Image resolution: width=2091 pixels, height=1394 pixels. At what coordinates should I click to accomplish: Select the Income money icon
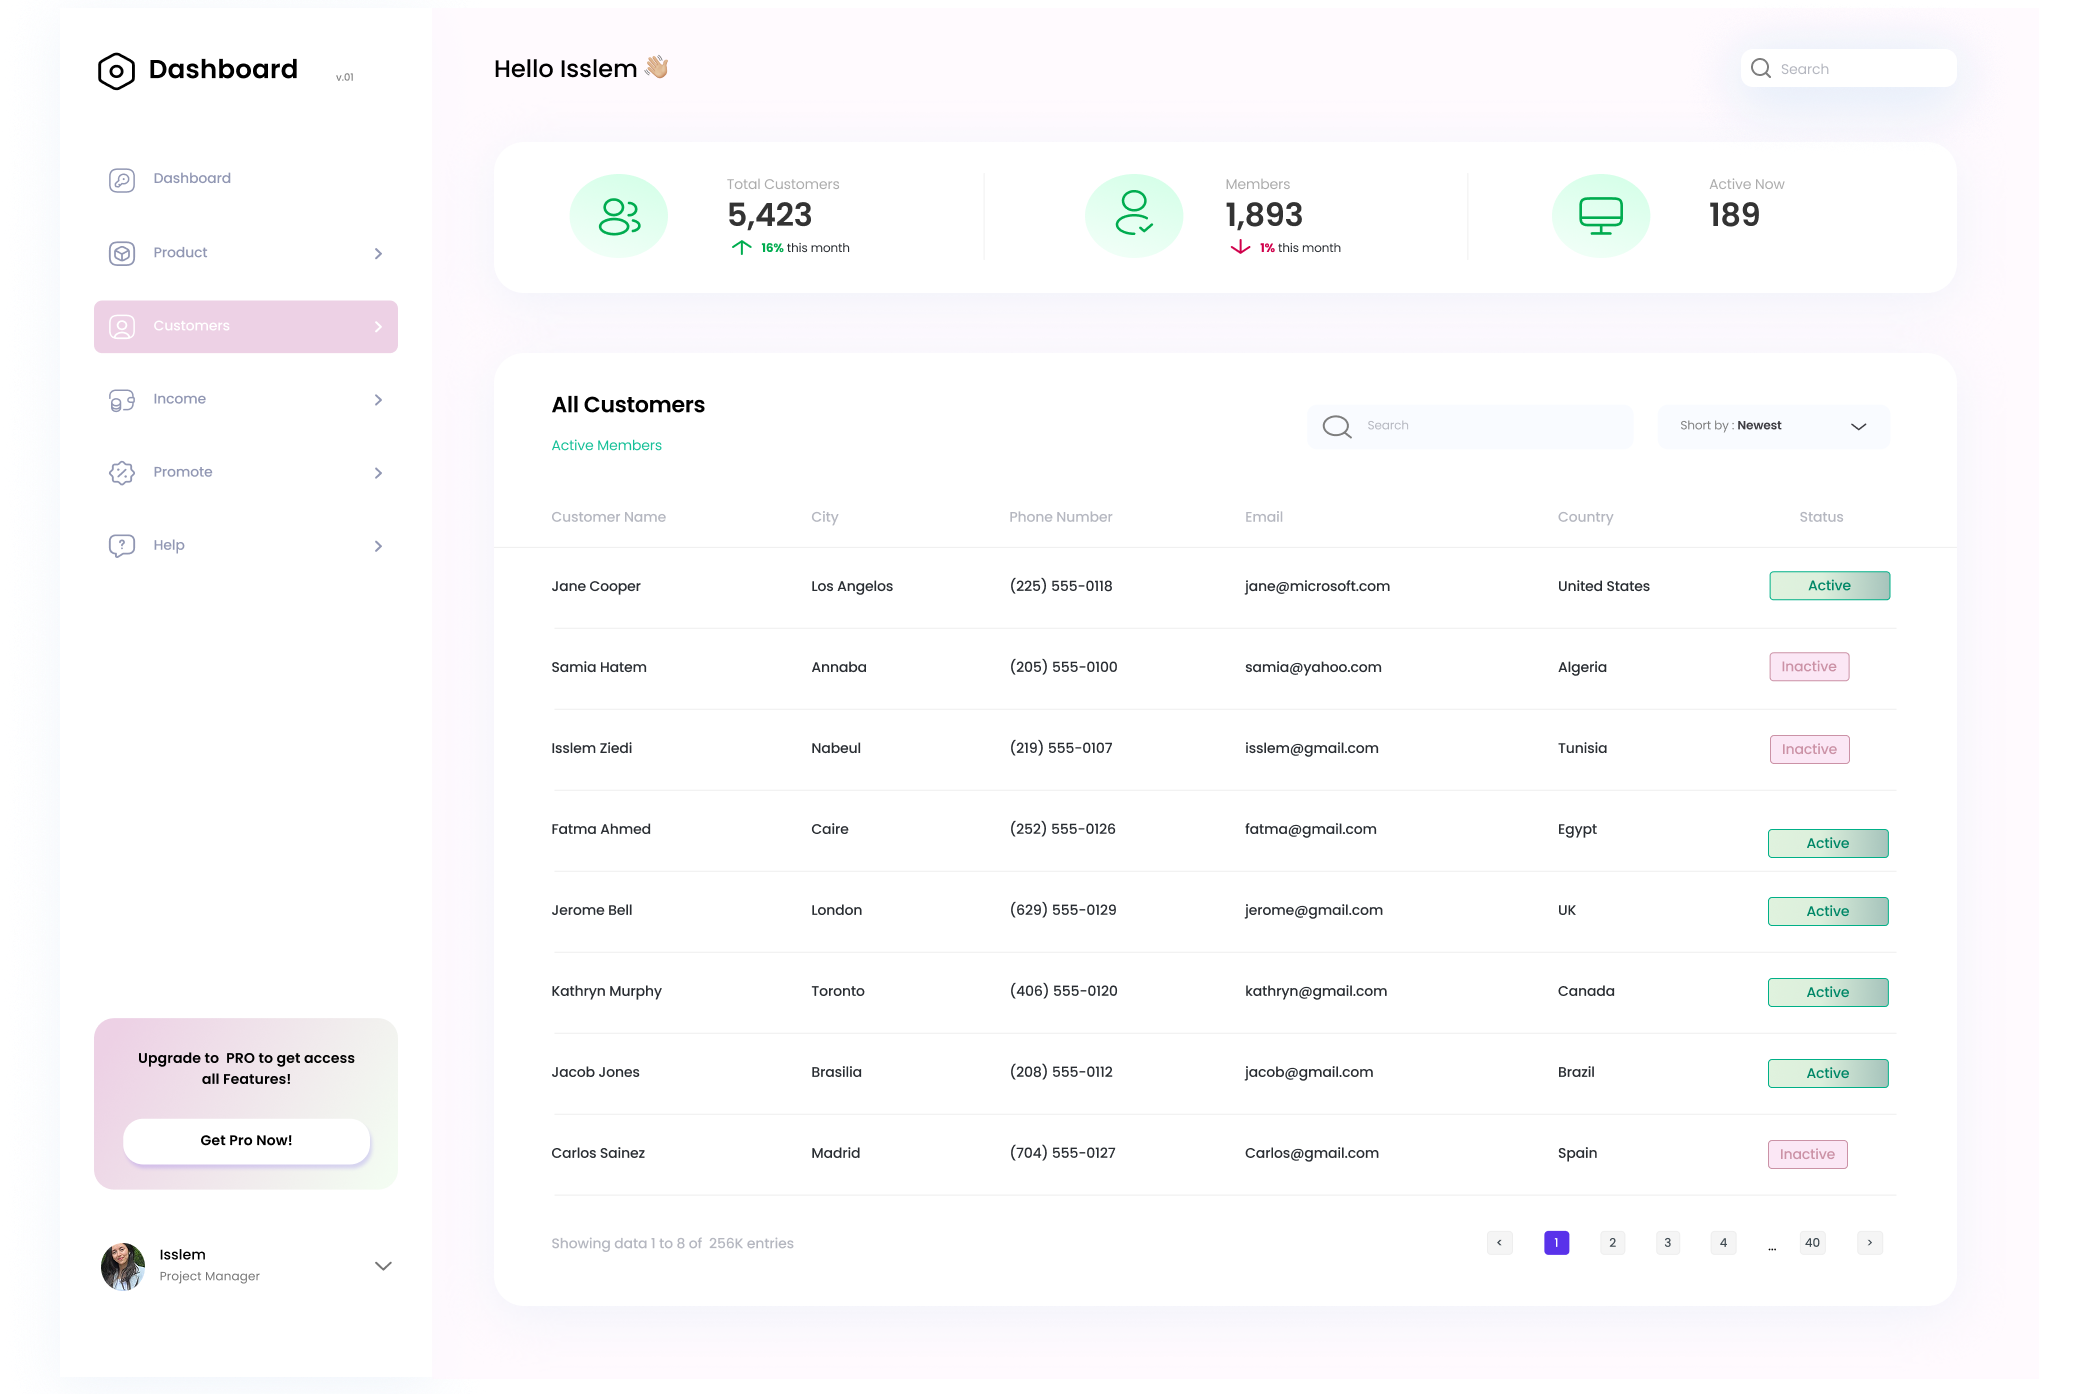[121, 399]
